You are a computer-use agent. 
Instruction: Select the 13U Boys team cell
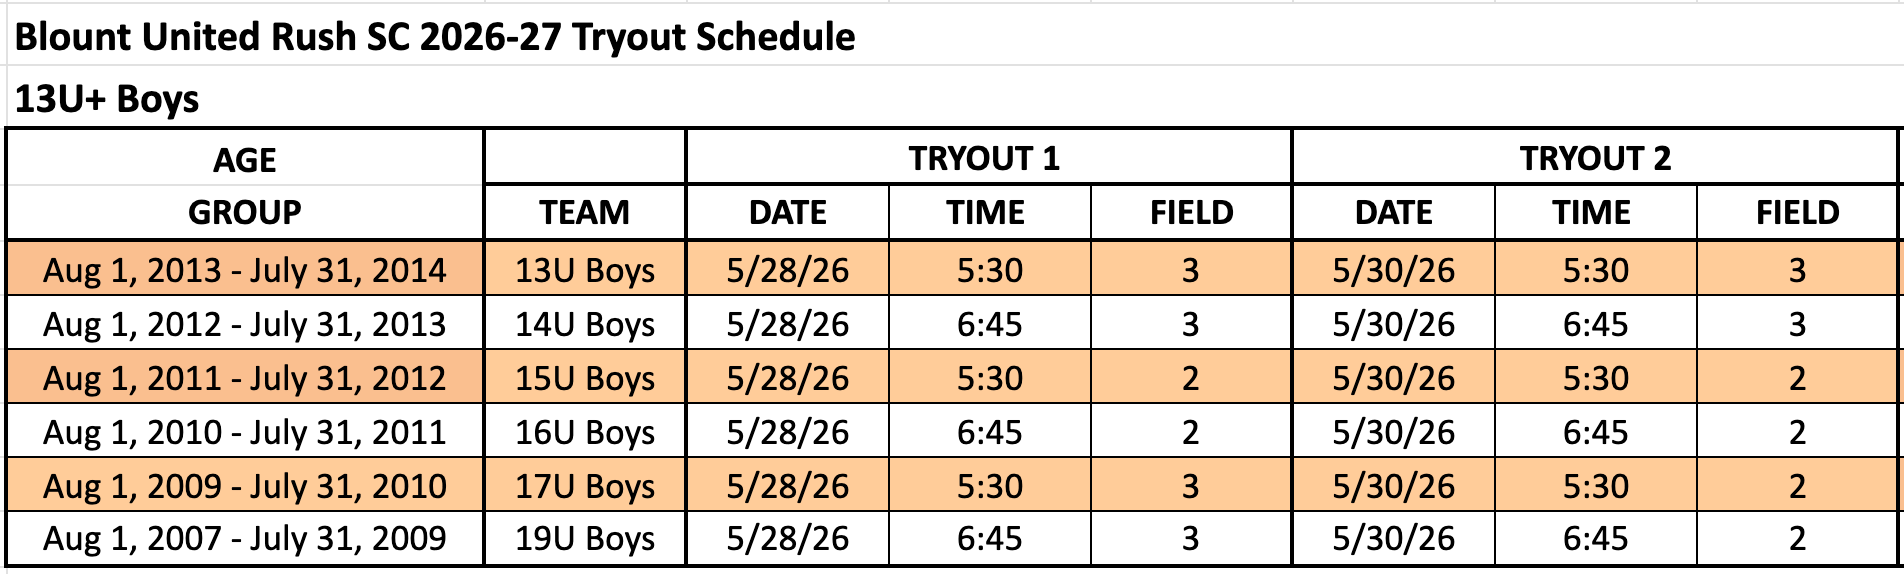585,269
